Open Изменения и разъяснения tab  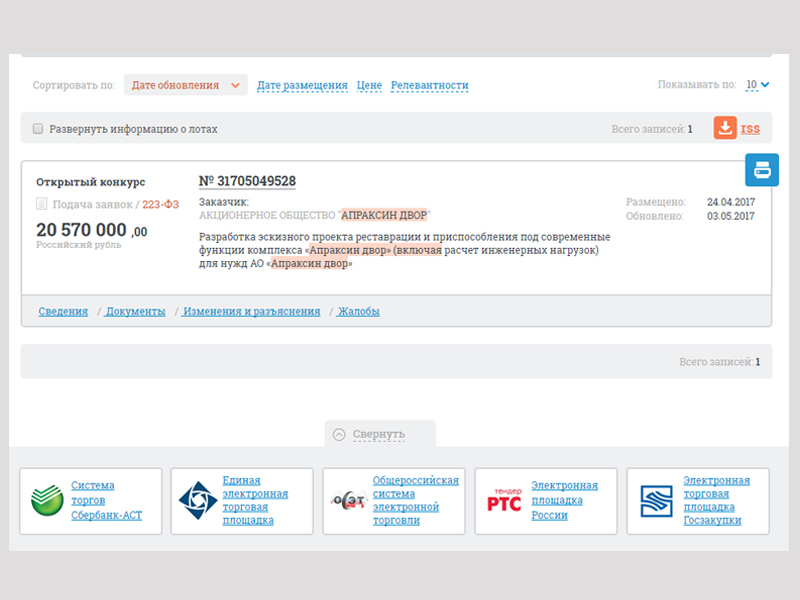click(252, 311)
